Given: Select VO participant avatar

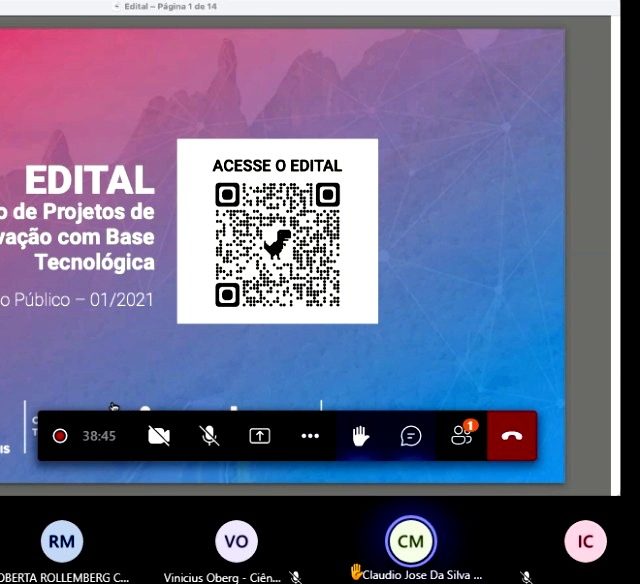Looking at the screenshot, I should tap(236, 541).
